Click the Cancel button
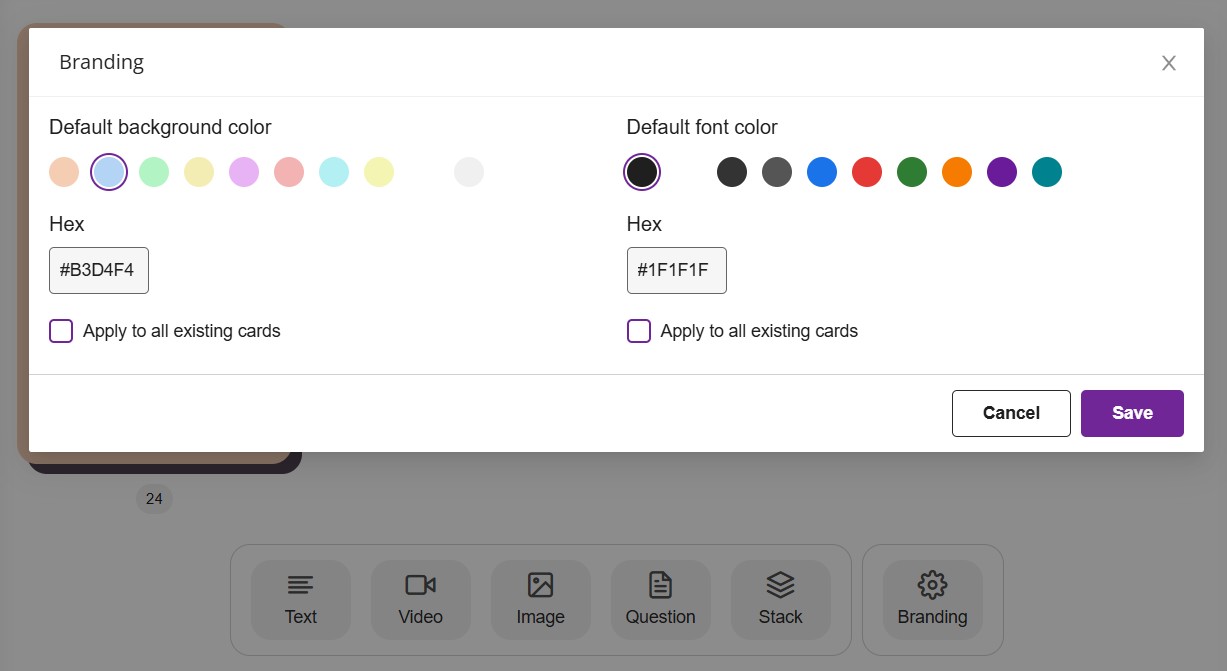This screenshot has height=671, width=1227. pyautogui.click(x=1011, y=413)
